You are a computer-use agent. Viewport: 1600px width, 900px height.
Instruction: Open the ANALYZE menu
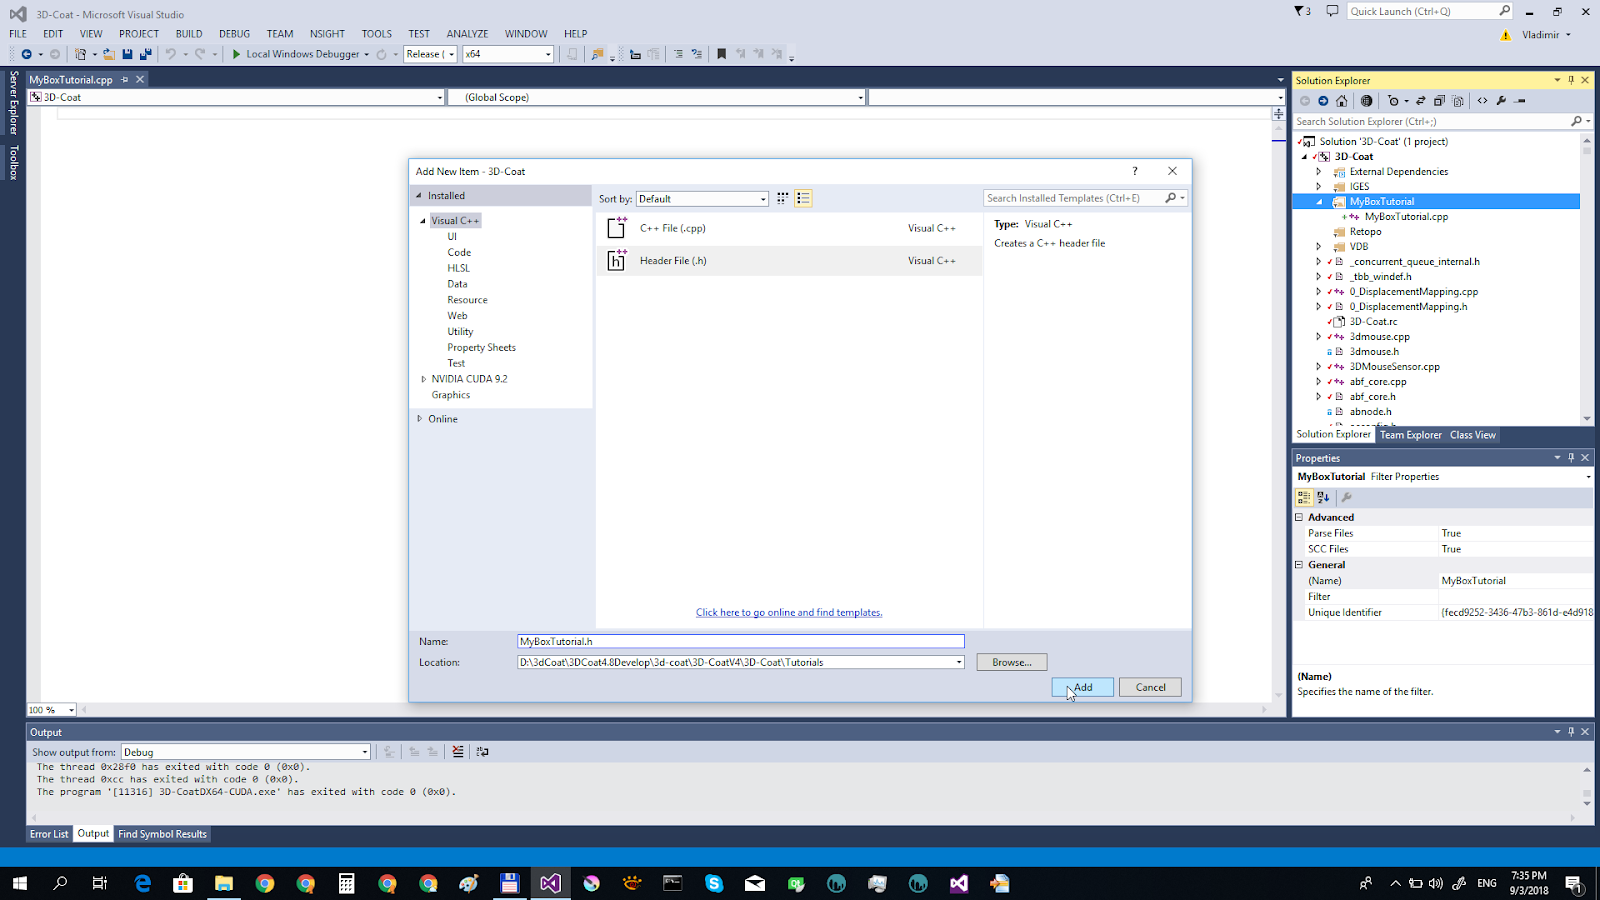(x=467, y=33)
